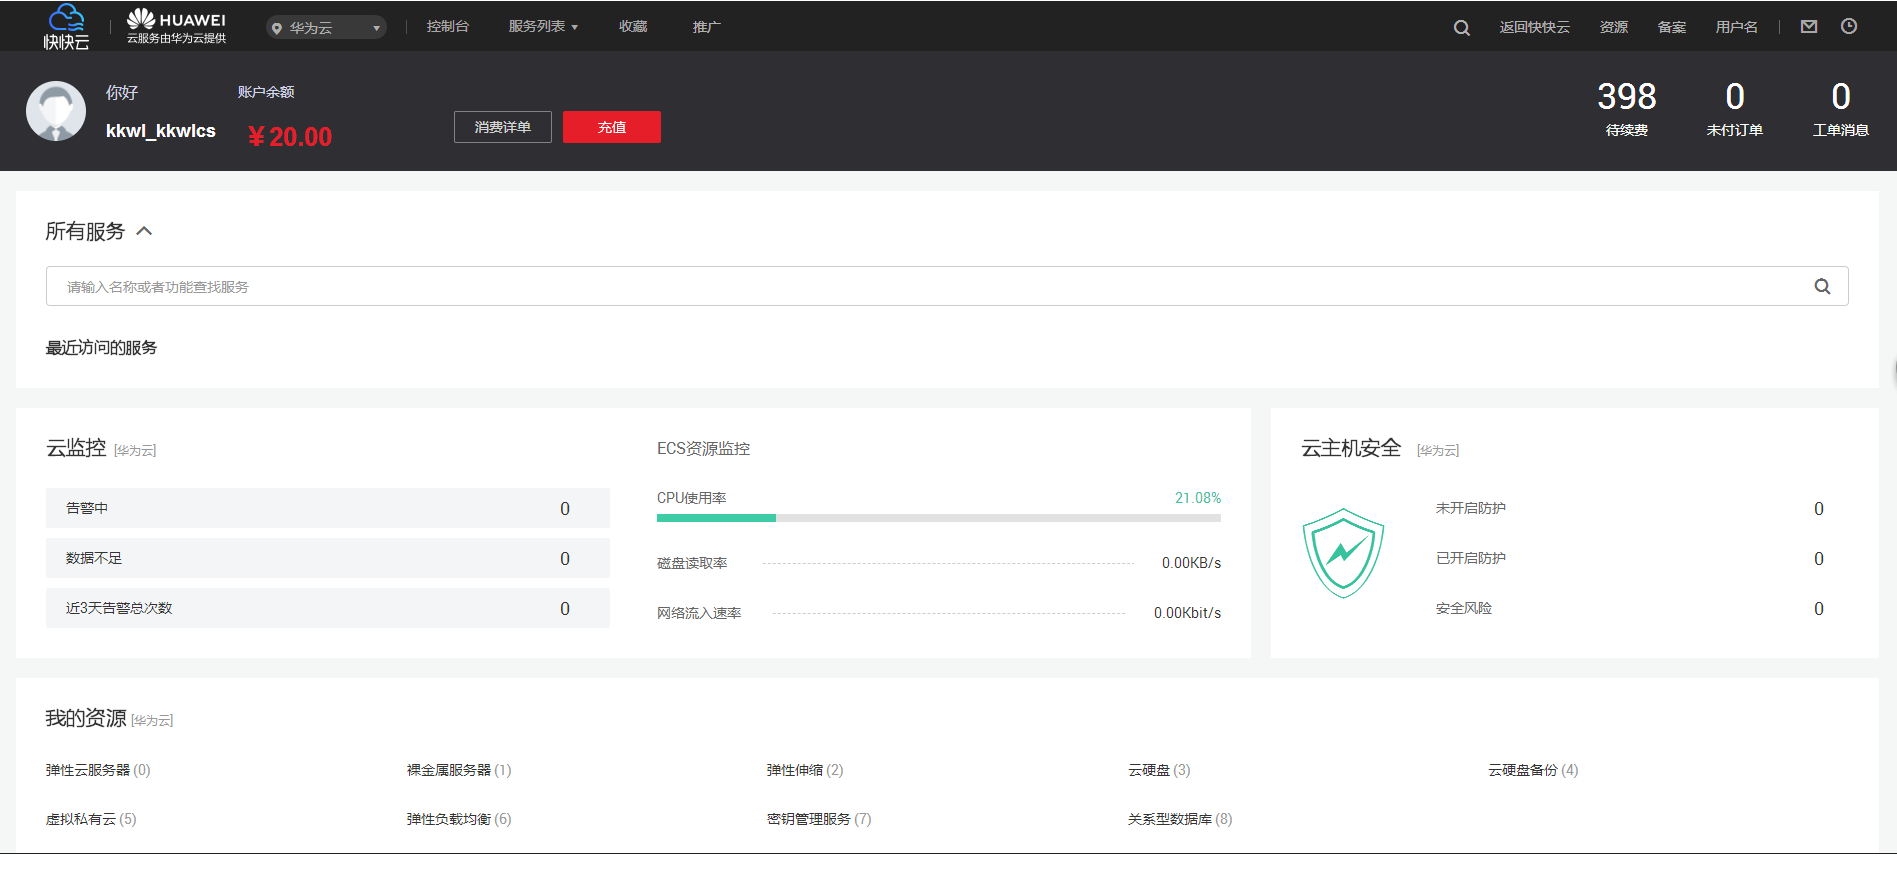Click 未开启防护 count
1897x883 pixels.
point(1818,509)
